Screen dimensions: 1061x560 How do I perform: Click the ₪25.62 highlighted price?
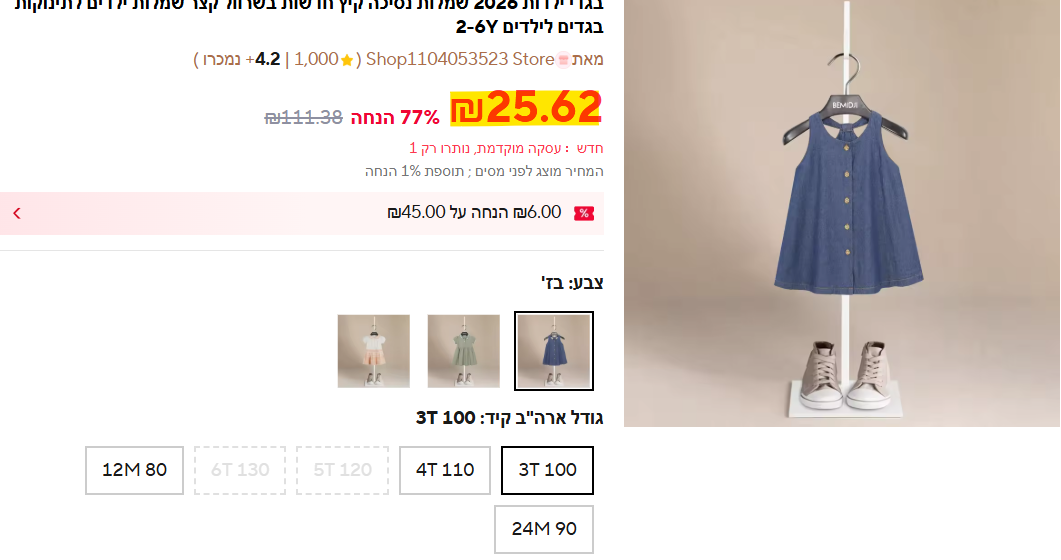526,108
